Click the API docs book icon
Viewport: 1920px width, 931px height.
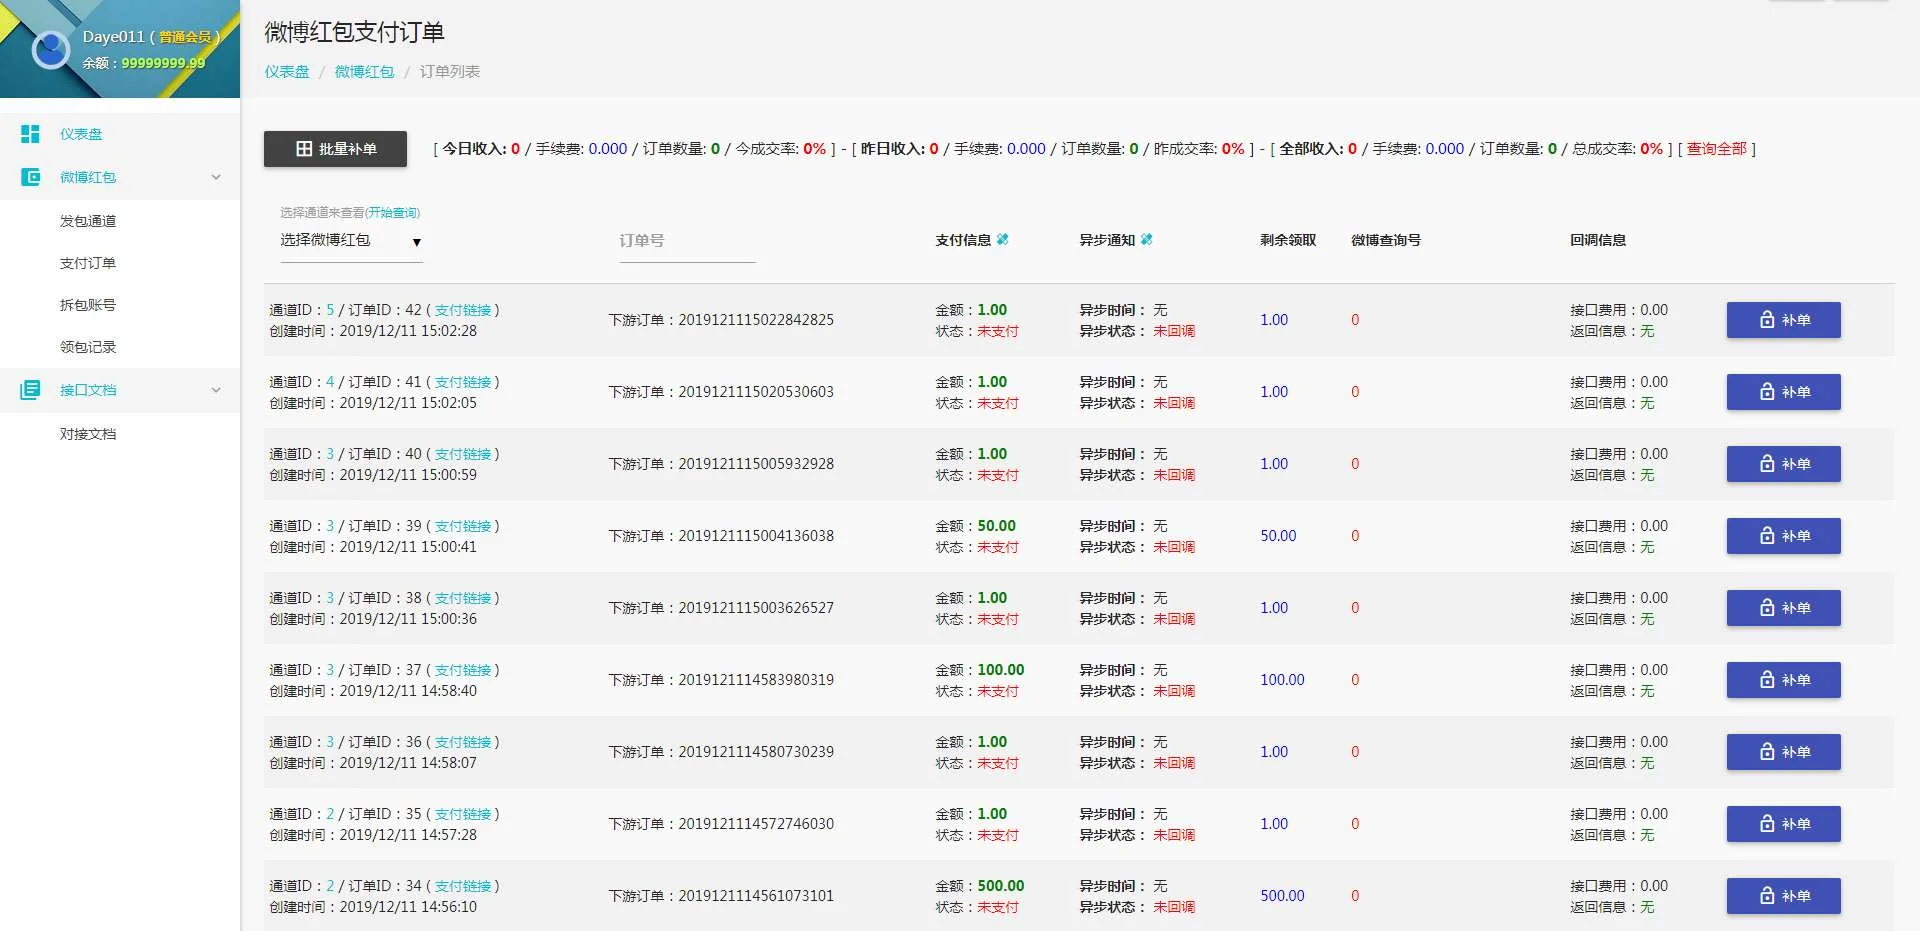30,390
